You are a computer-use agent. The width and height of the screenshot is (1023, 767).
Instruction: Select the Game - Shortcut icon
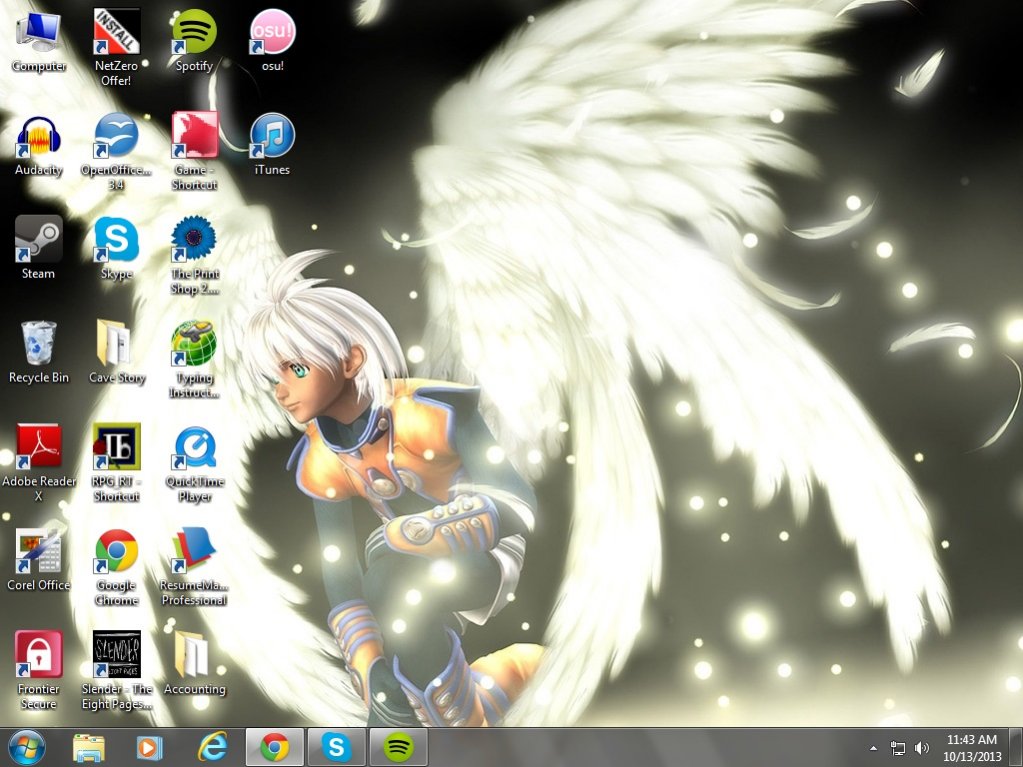[194, 151]
